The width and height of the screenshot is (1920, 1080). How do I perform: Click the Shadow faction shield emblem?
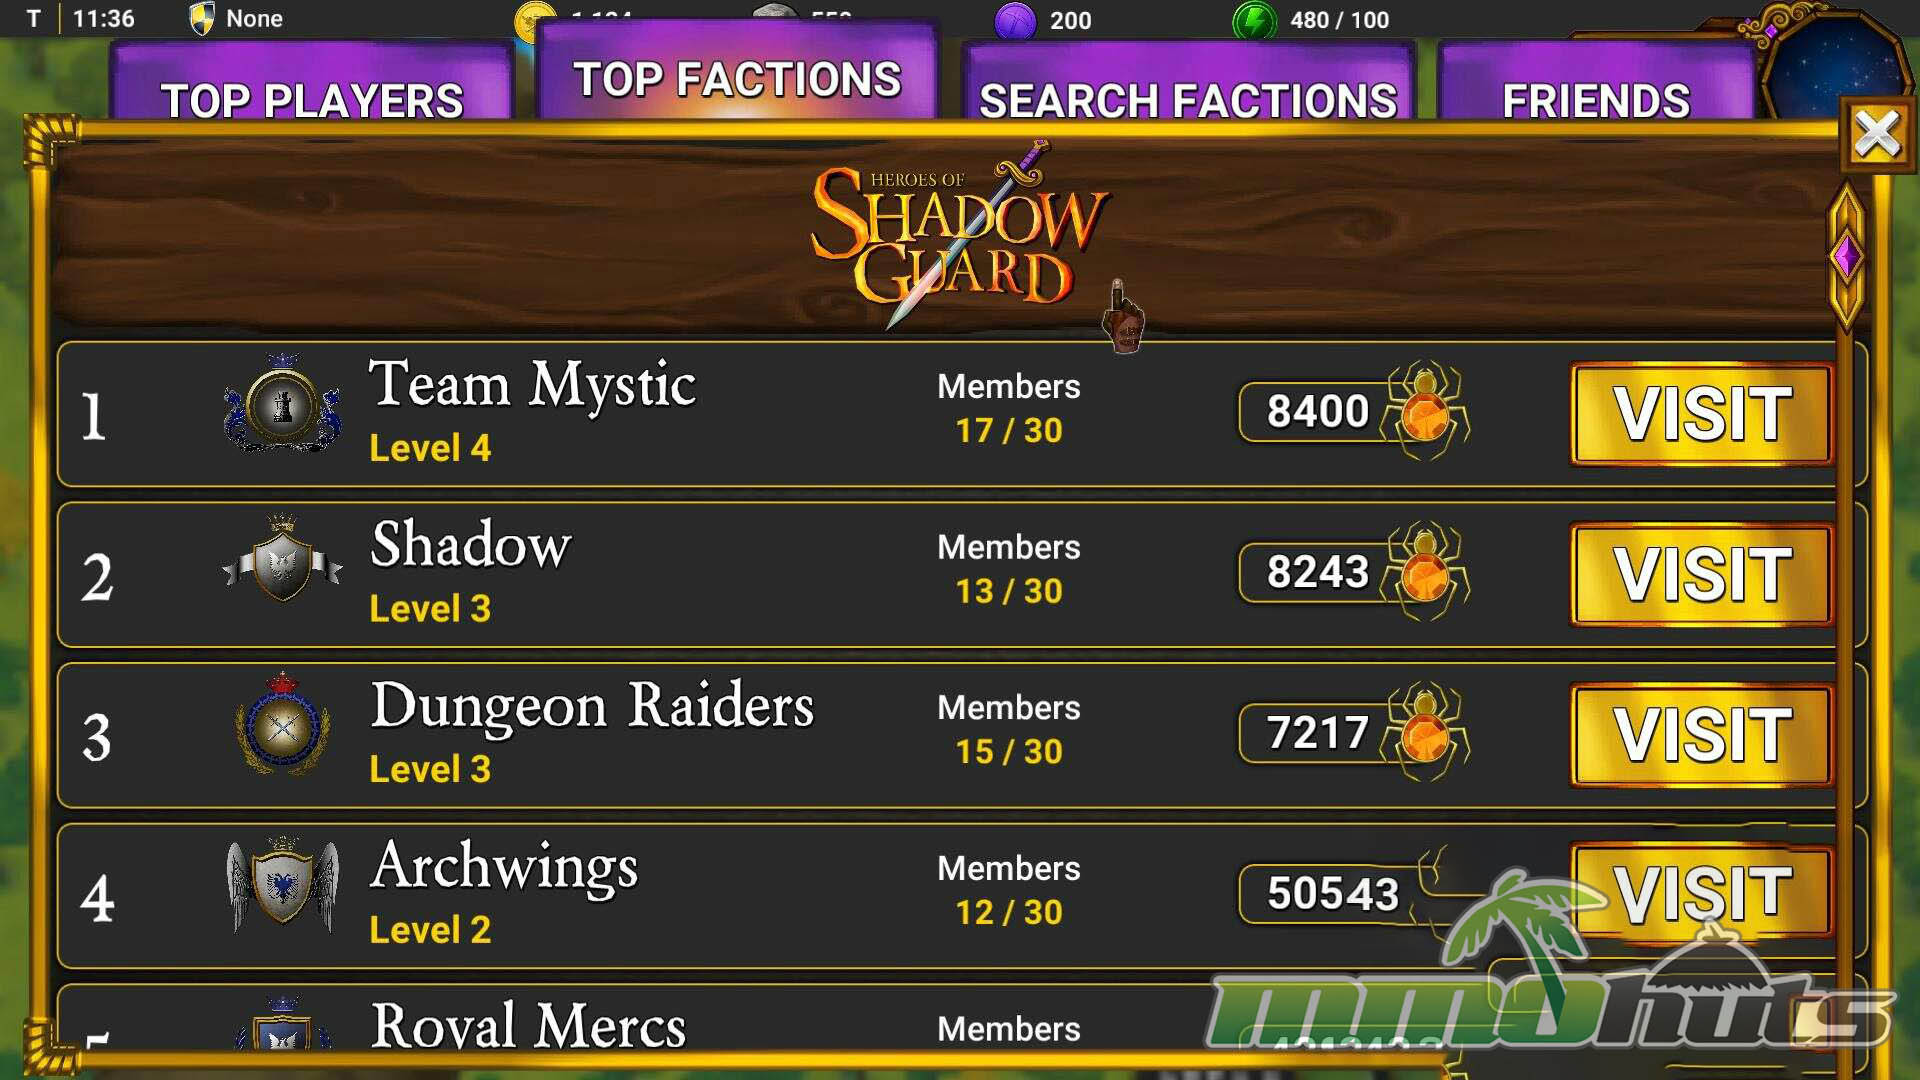[283, 560]
